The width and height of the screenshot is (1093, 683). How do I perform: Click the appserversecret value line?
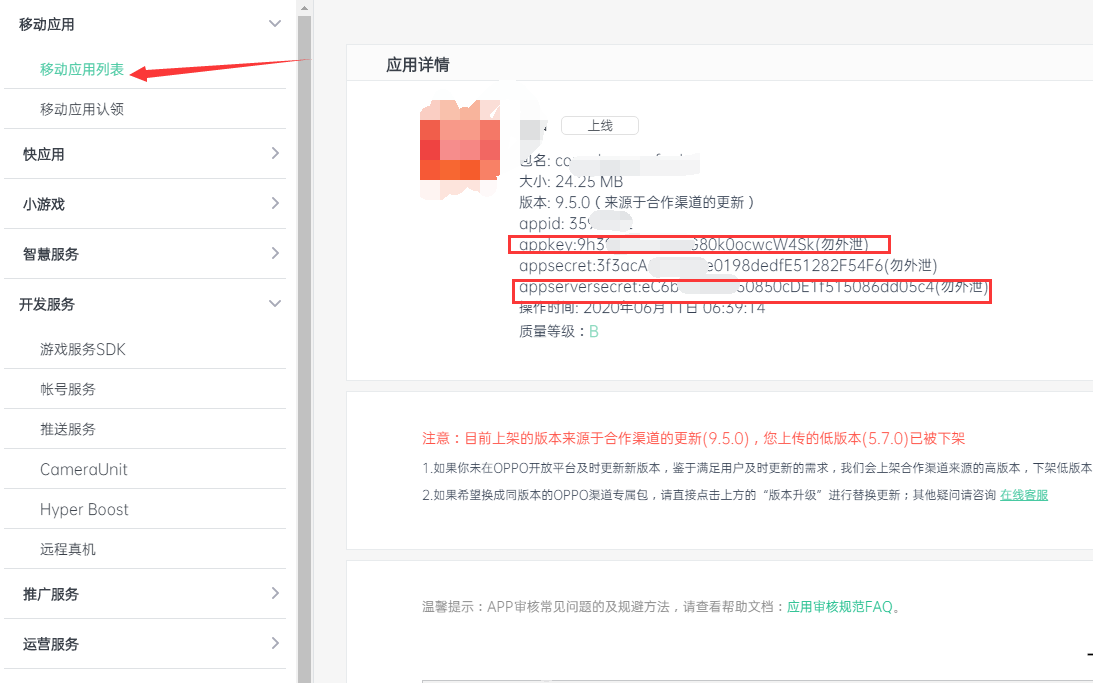coord(754,287)
